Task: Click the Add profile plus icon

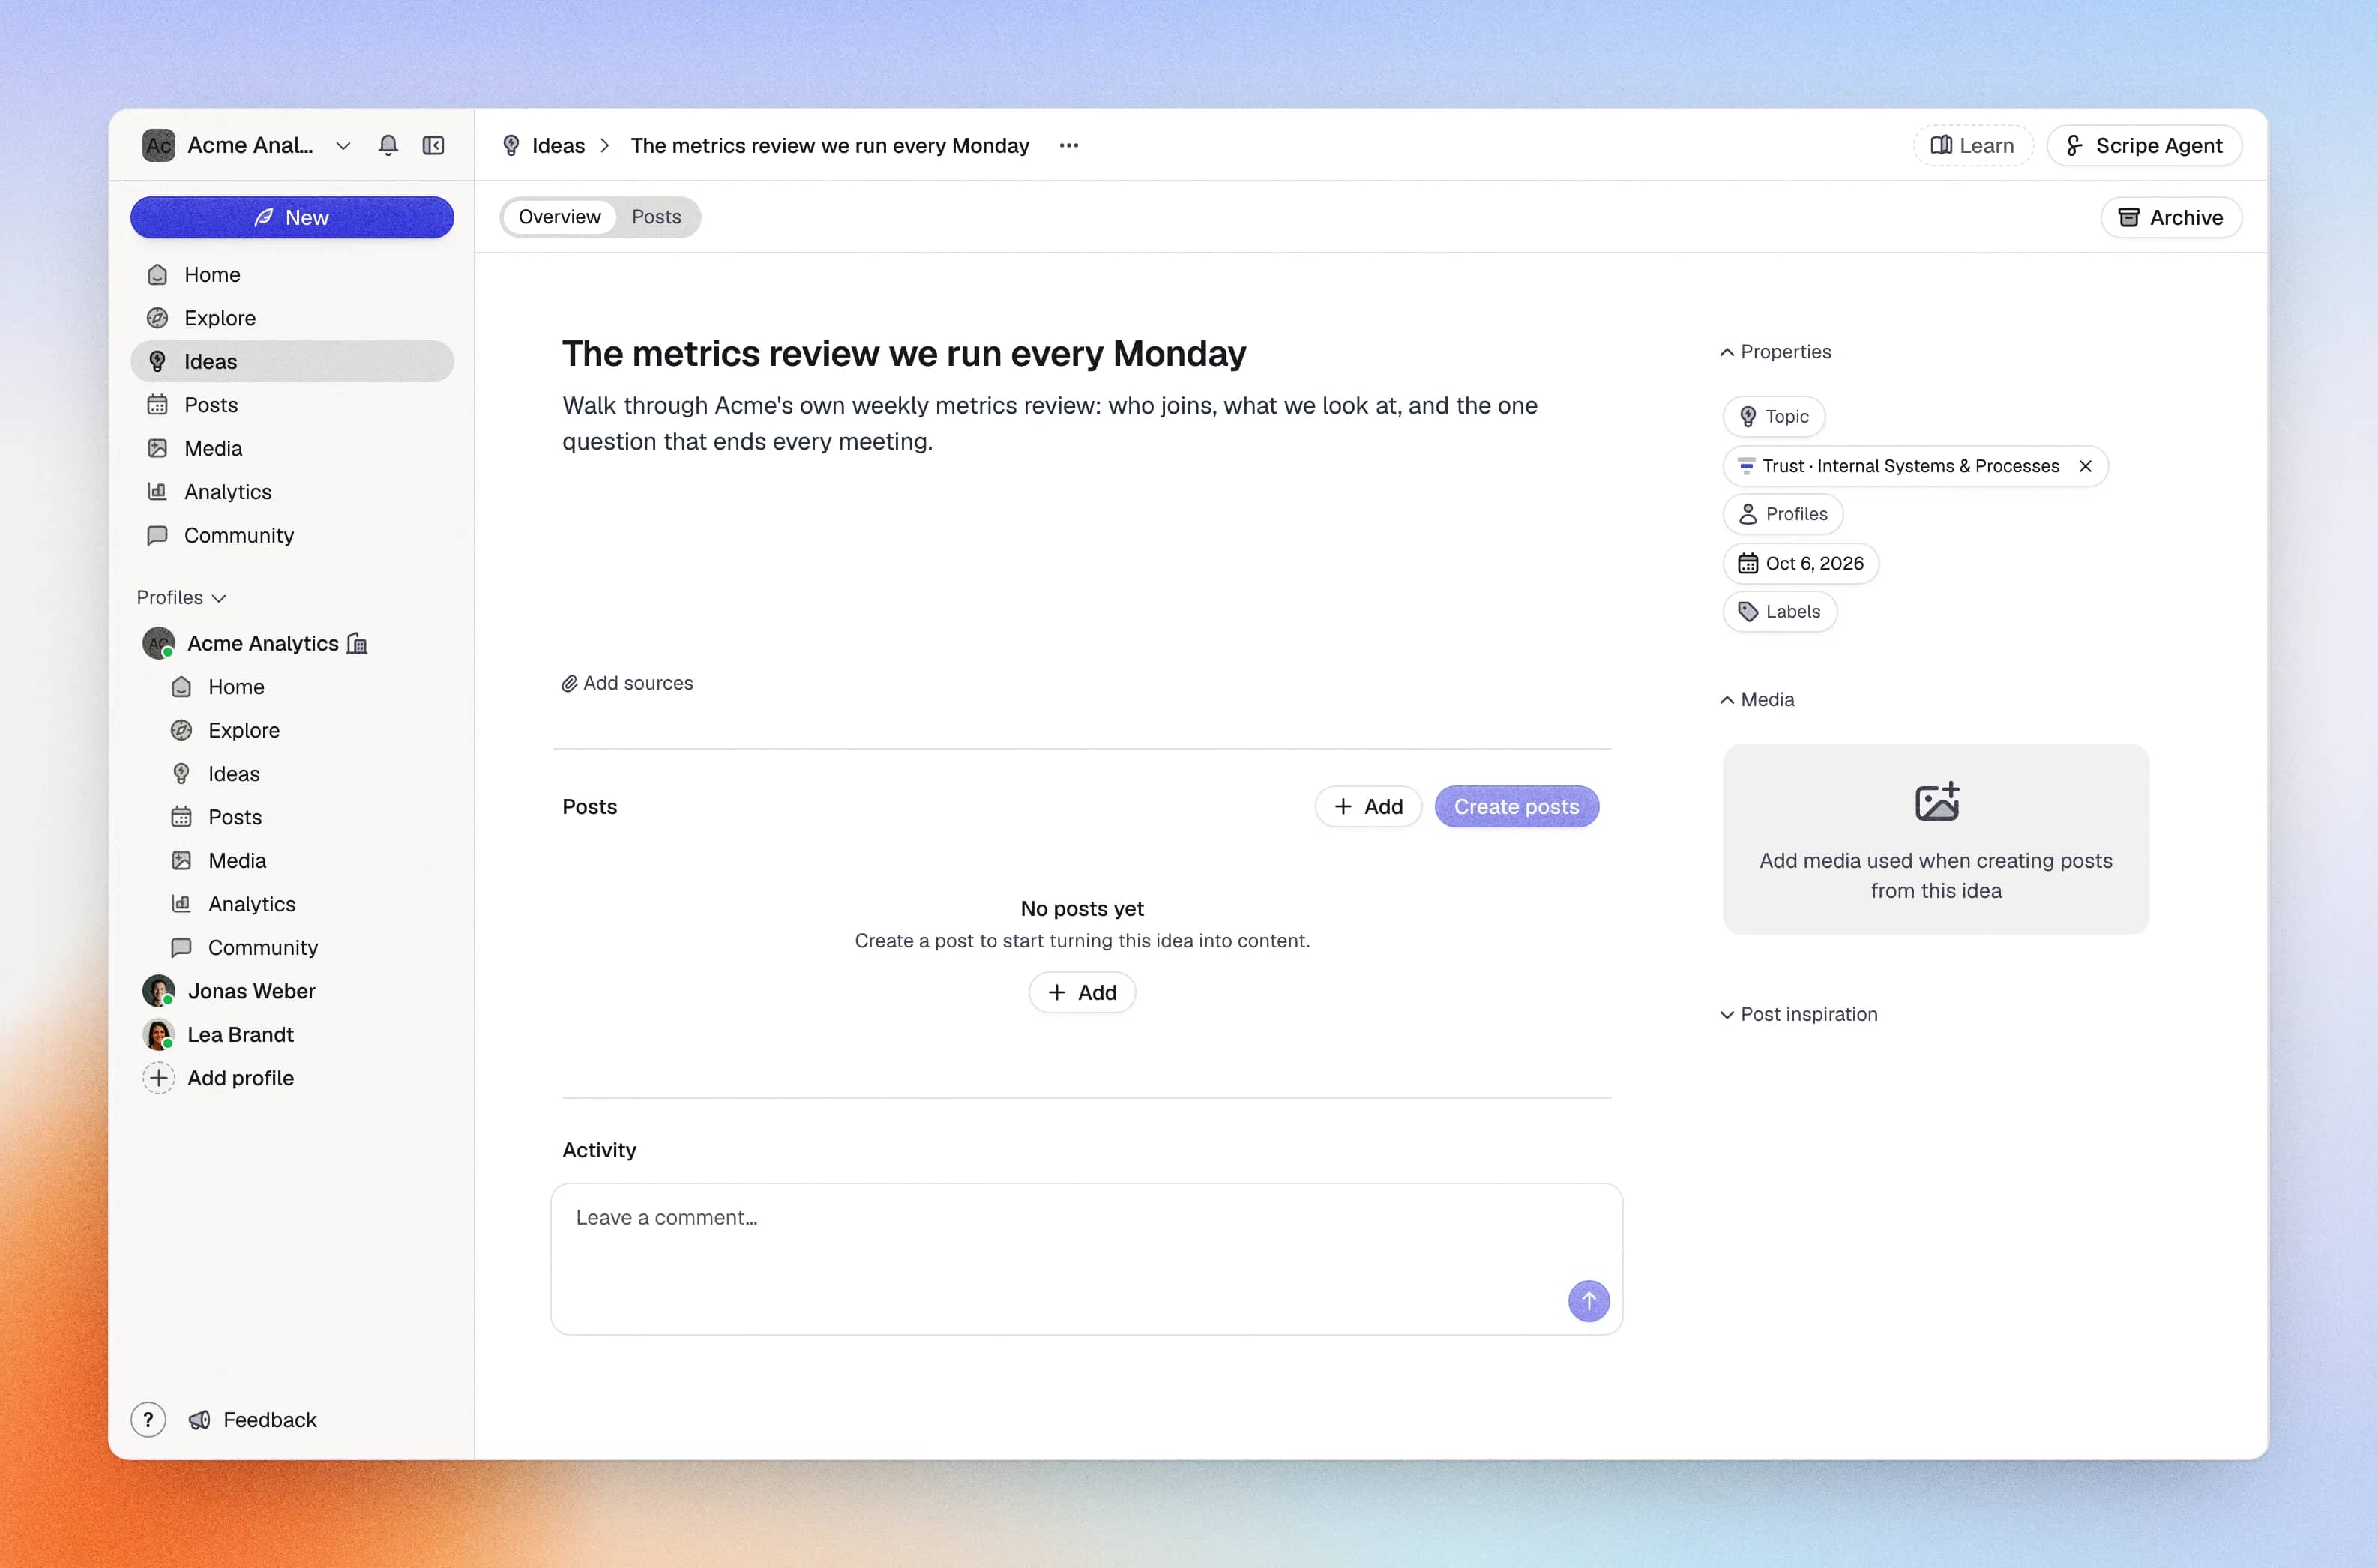Action: (159, 1078)
